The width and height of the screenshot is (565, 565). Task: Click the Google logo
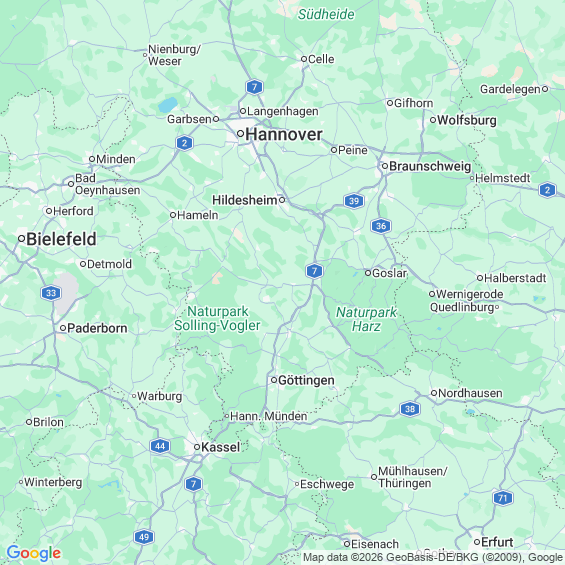pos(34,553)
